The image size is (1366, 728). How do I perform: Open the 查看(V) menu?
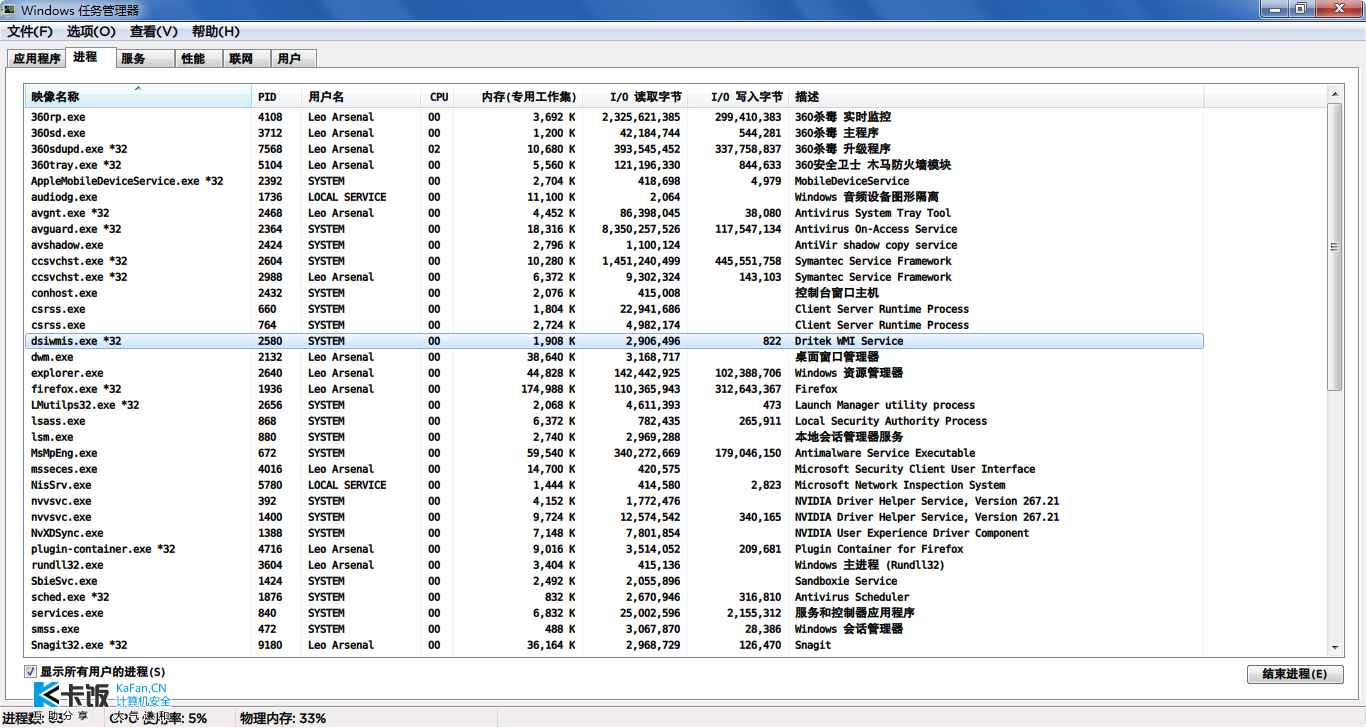click(x=154, y=32)
